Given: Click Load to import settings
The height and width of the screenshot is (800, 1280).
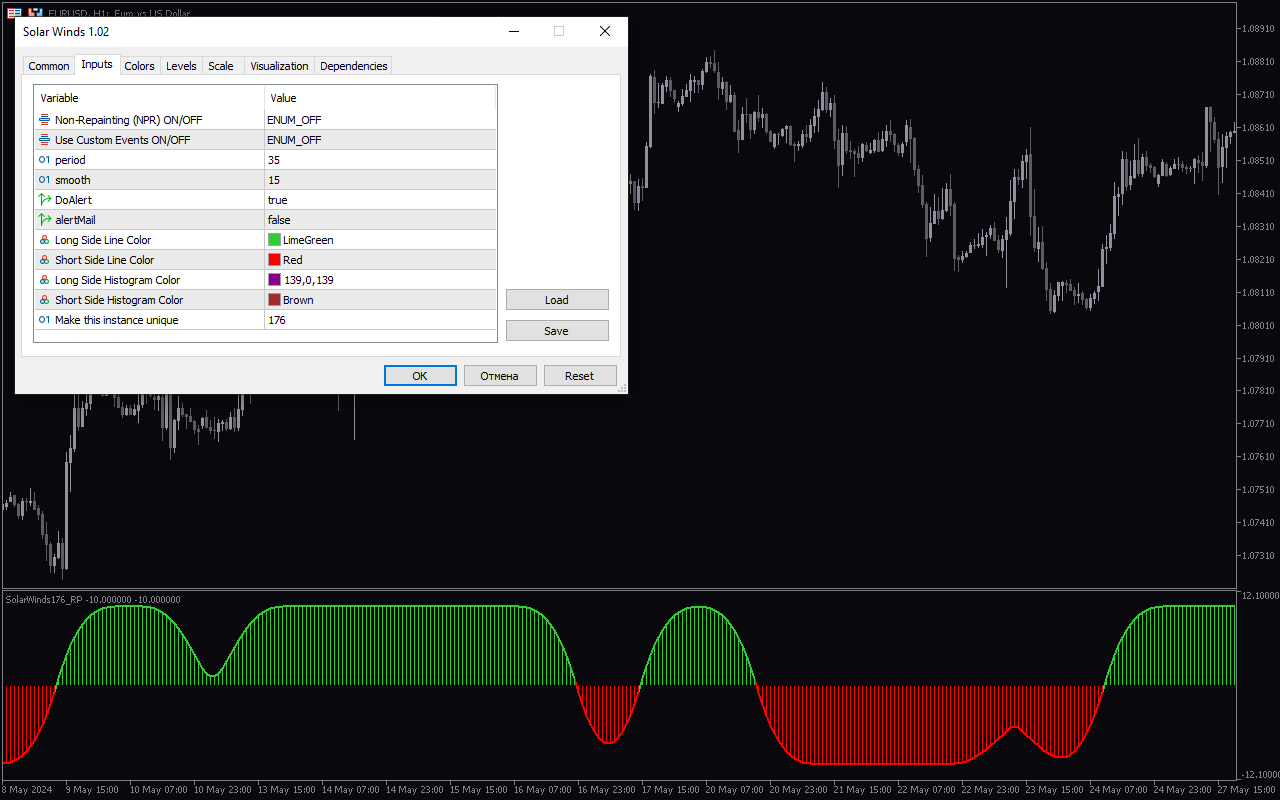Looking at the screenshot, I should [557, 300].
